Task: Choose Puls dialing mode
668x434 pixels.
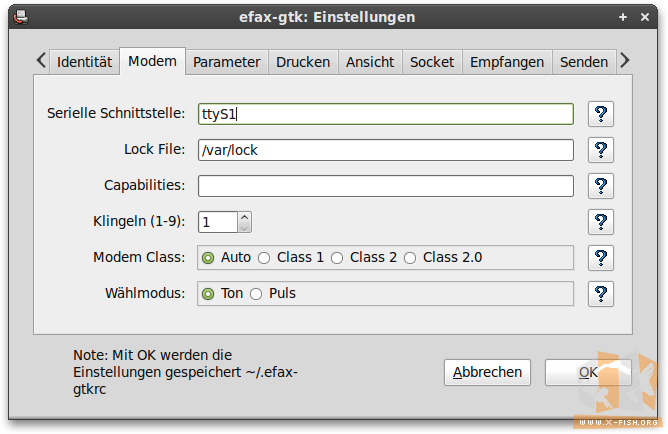Action: click(256, 294)
